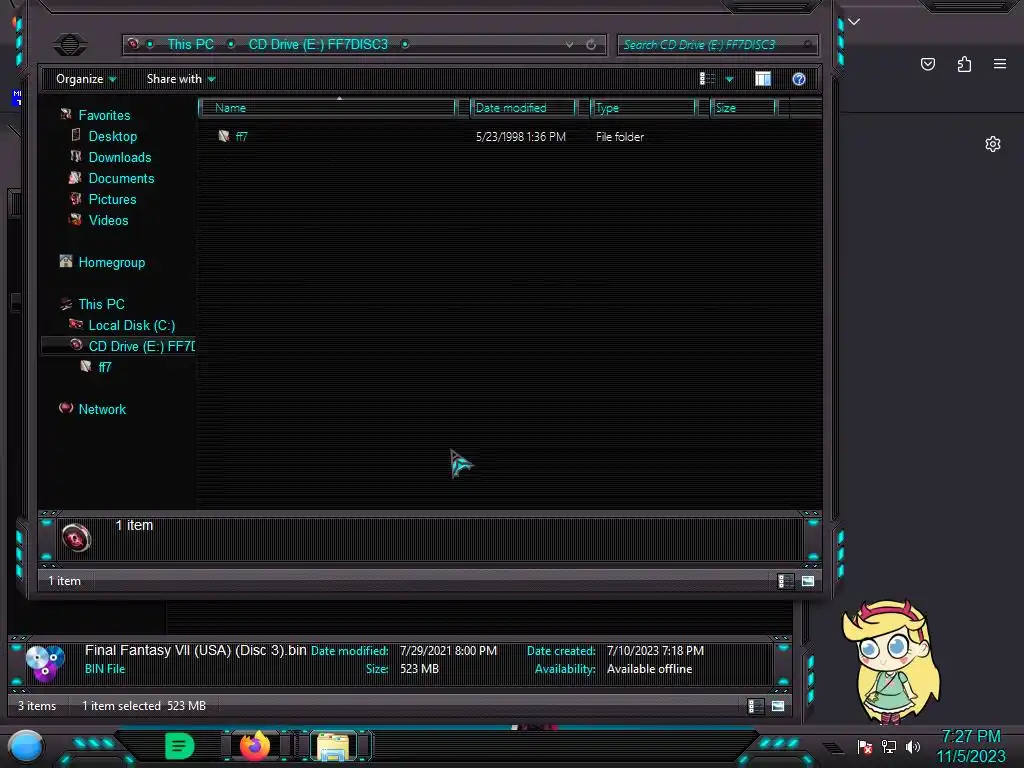
Task: Click the Homegroup icon
Action: (x=66, y=261)
